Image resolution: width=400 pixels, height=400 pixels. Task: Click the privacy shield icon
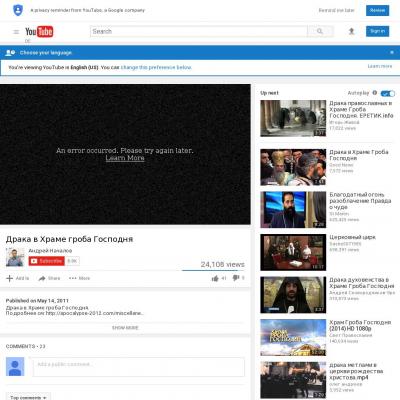click(x=18, y=10)
